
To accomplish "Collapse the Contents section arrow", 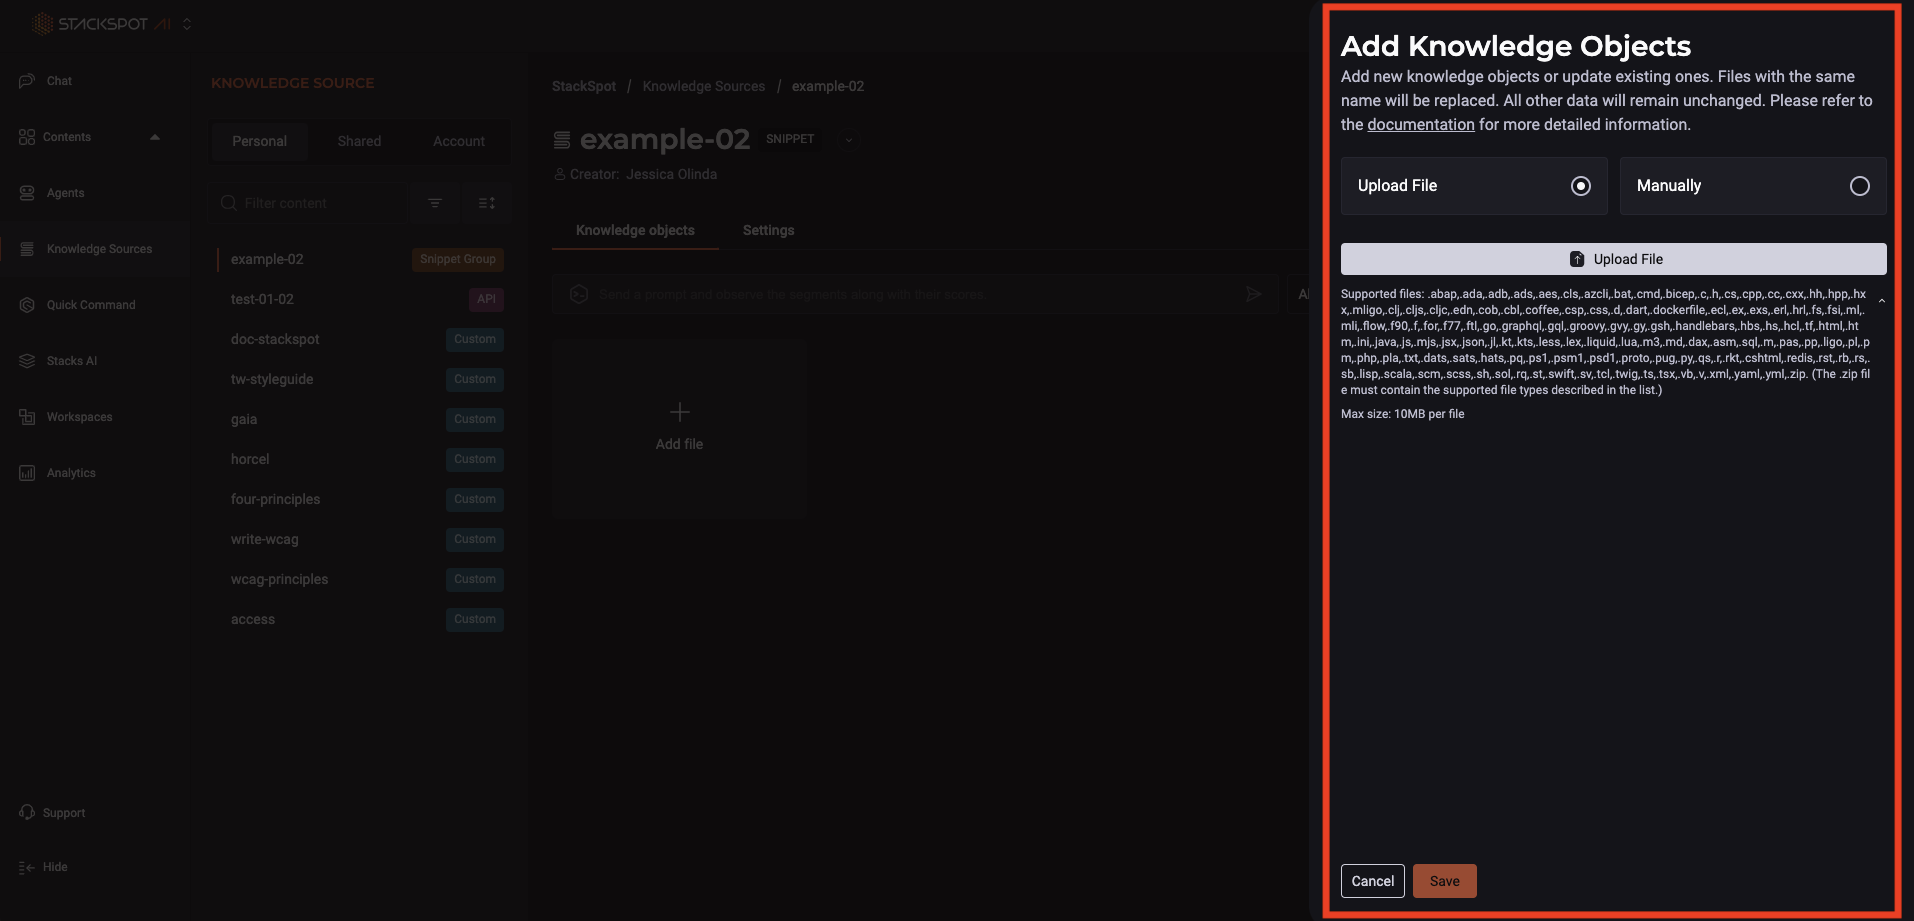I will [x=155, y=137].
